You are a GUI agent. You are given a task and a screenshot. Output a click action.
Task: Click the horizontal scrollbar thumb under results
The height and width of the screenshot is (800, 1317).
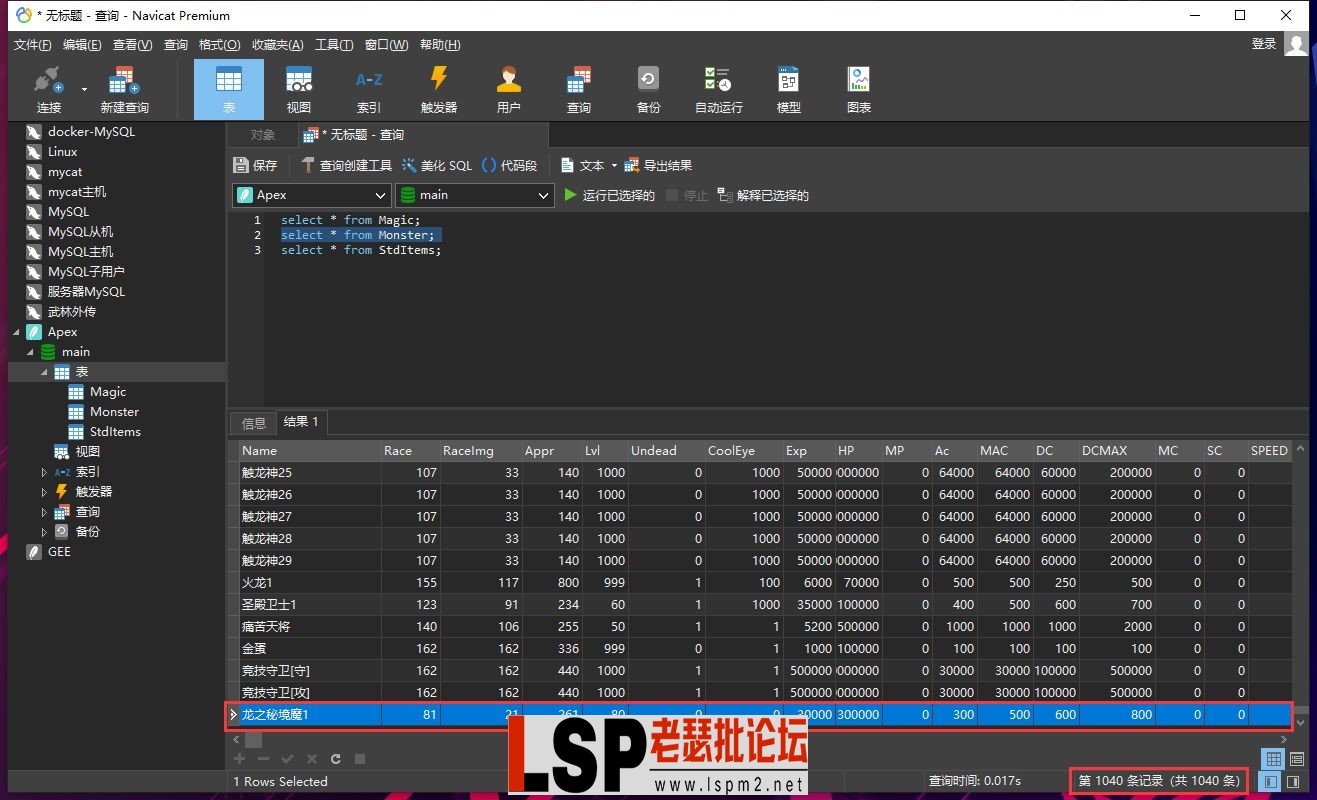253,739
